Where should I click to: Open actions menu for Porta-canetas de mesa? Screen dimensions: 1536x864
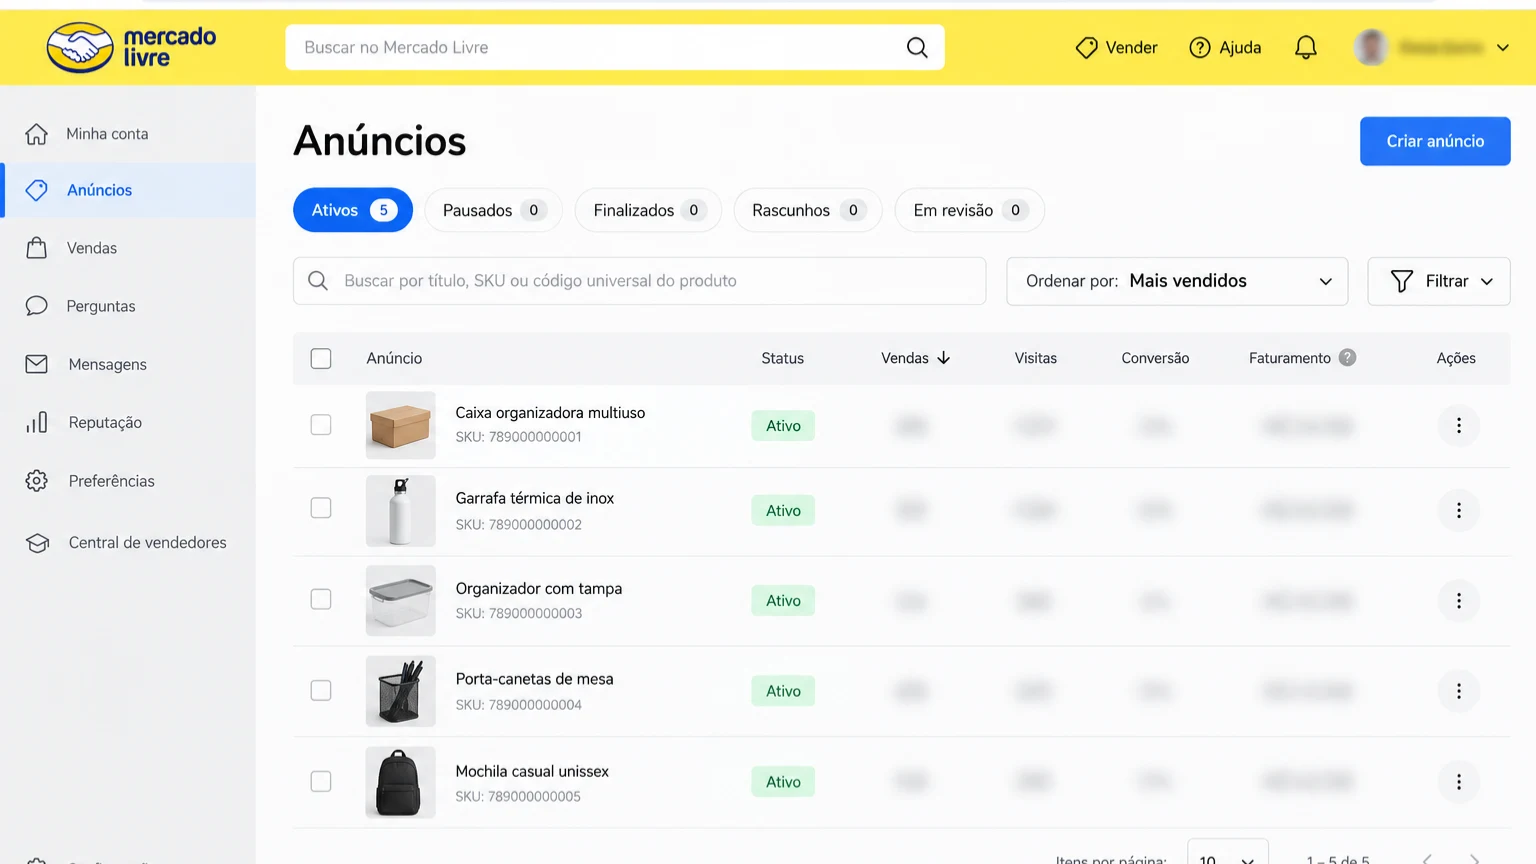(x=1459, y=691)
